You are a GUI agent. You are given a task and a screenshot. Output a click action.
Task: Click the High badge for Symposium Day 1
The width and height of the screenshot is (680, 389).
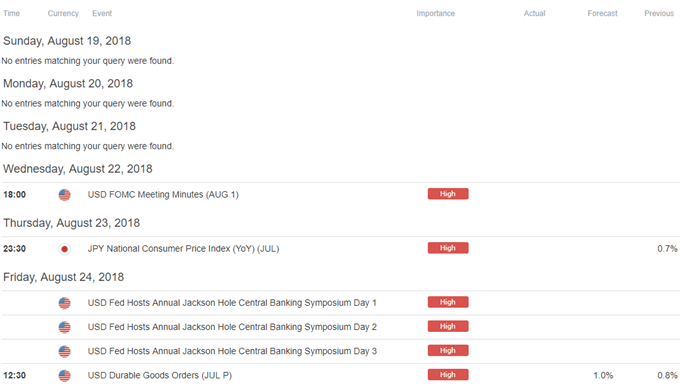(448, 302)
